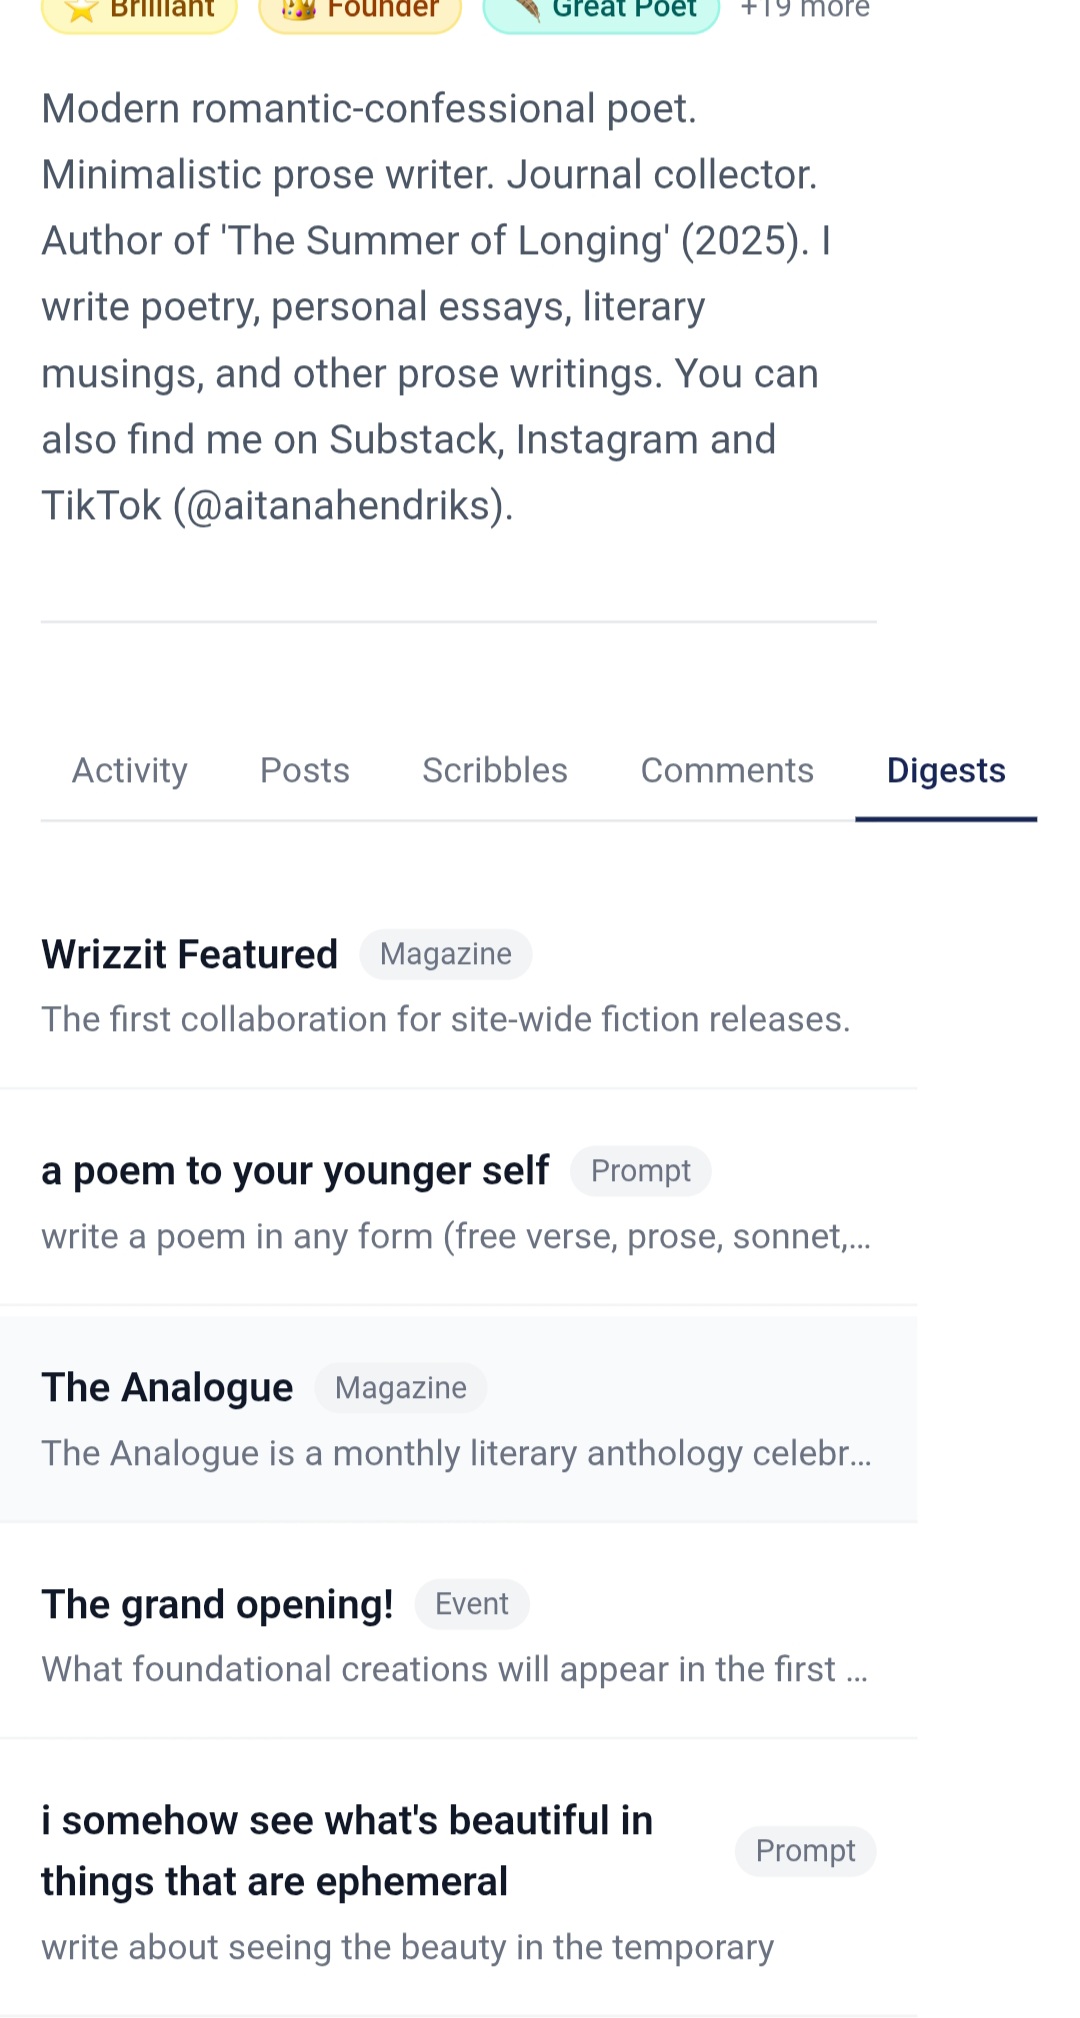Click the Event tag
This screenshot has height=2018, width=1080.
click(x=472, y=1604)
